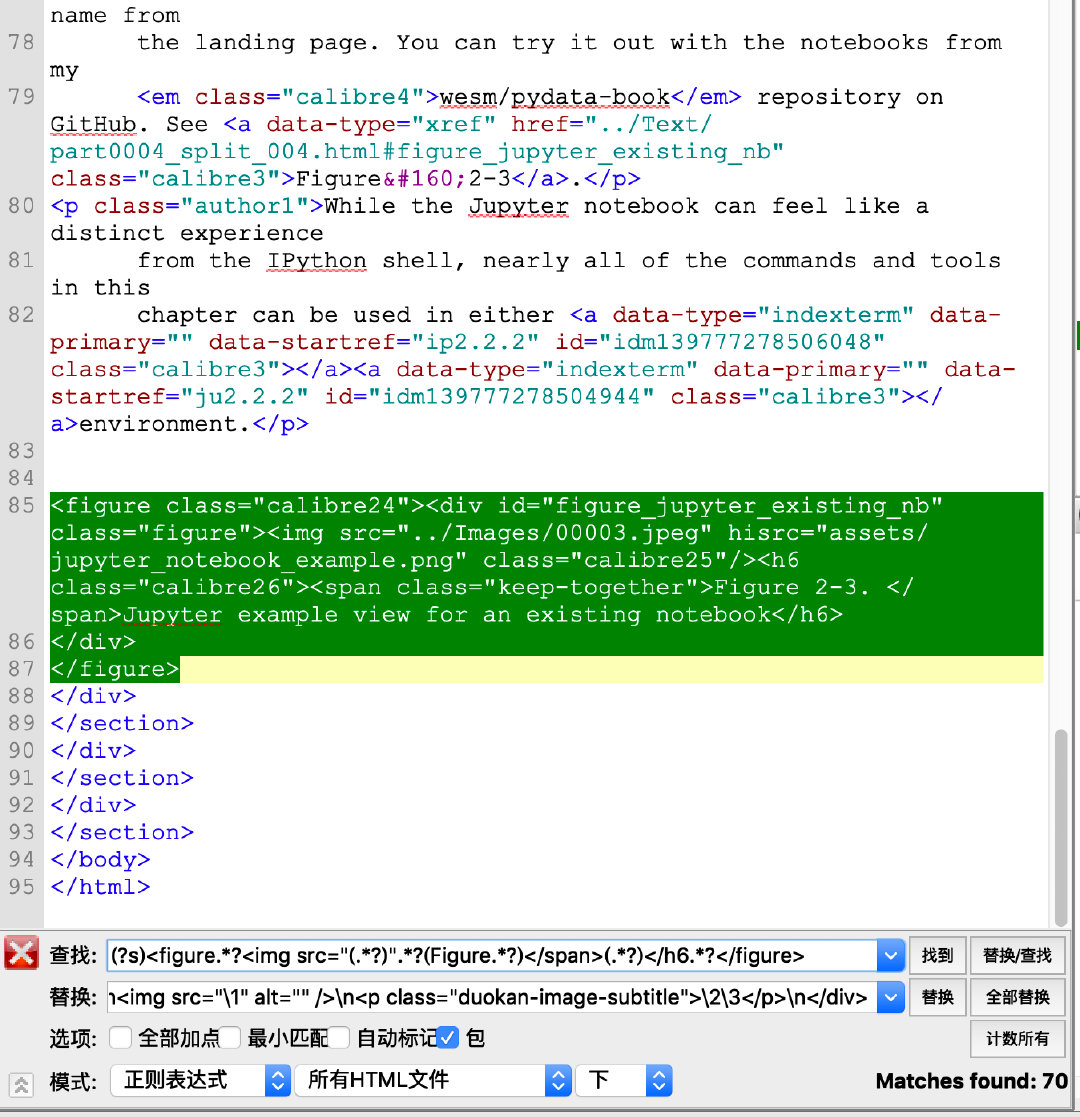
Task: Open the 查找 search history dropdown
Action: click(891, 955)
